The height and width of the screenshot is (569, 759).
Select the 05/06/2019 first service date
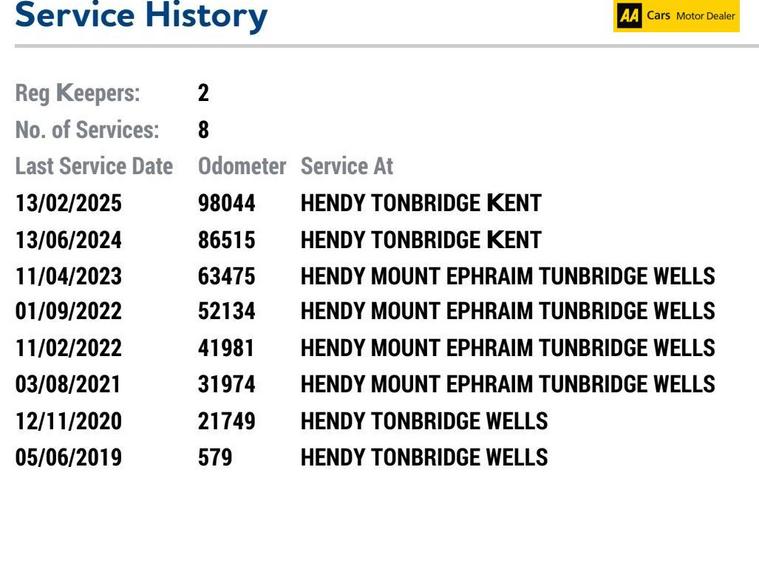68,457
